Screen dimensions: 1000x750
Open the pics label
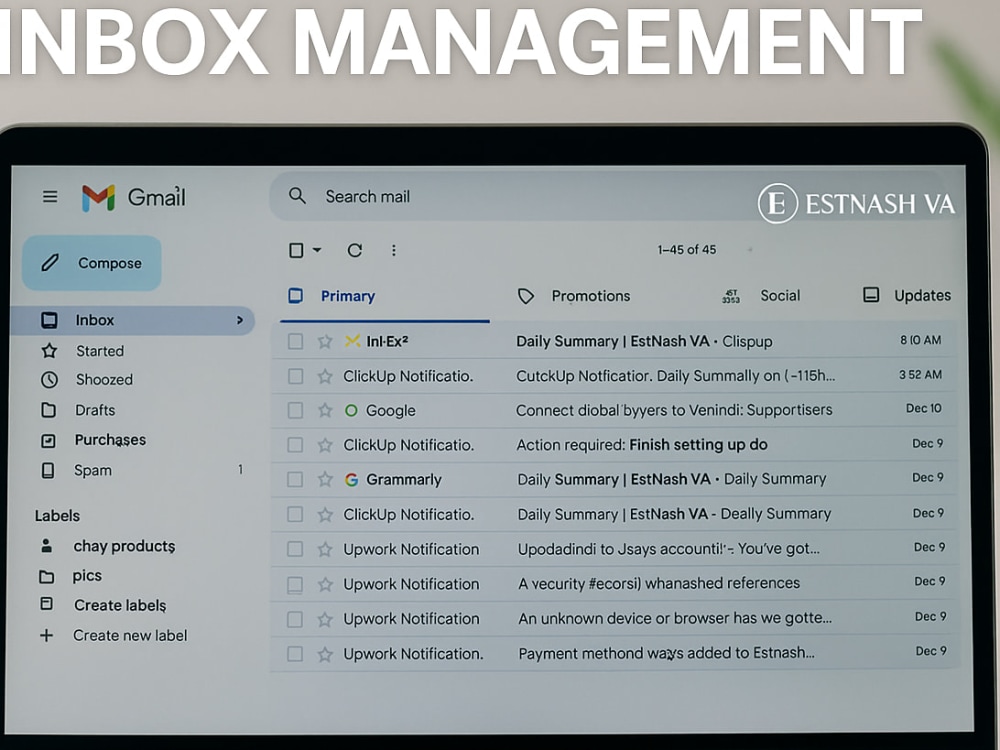click(x=87, y=576)
